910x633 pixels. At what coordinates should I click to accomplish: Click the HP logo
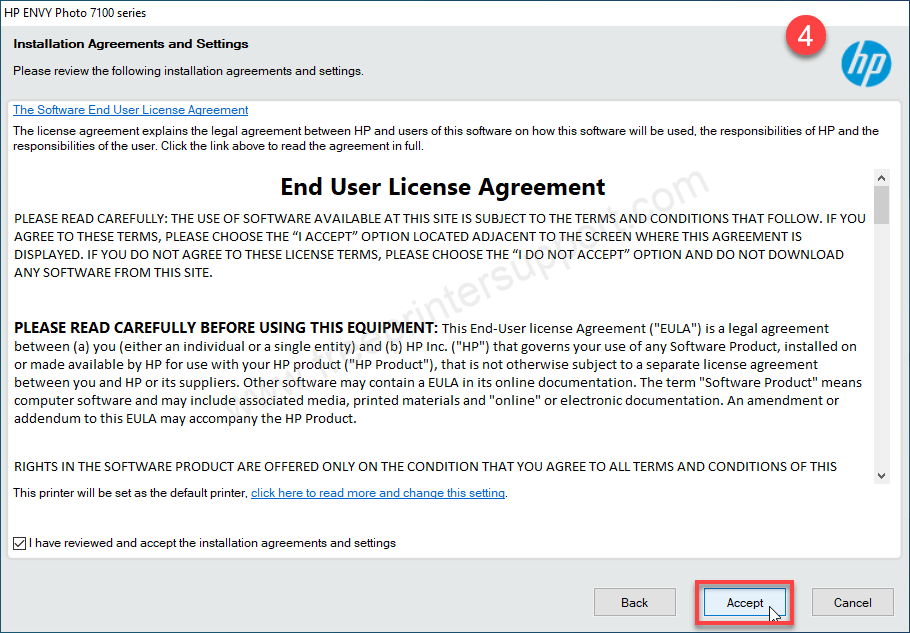coord(865,64)
